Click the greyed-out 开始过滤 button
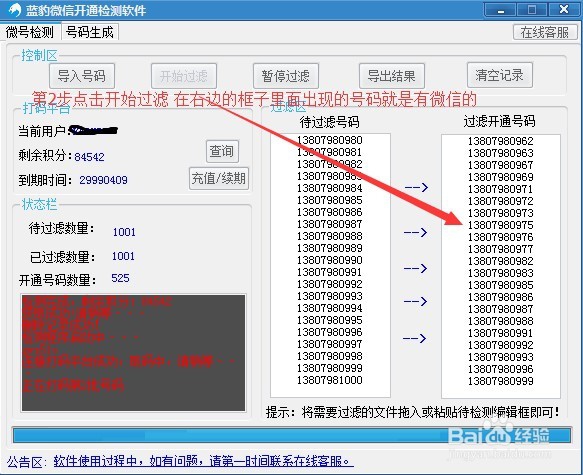This screenshot has width=583, height=475. pos(184,76)
